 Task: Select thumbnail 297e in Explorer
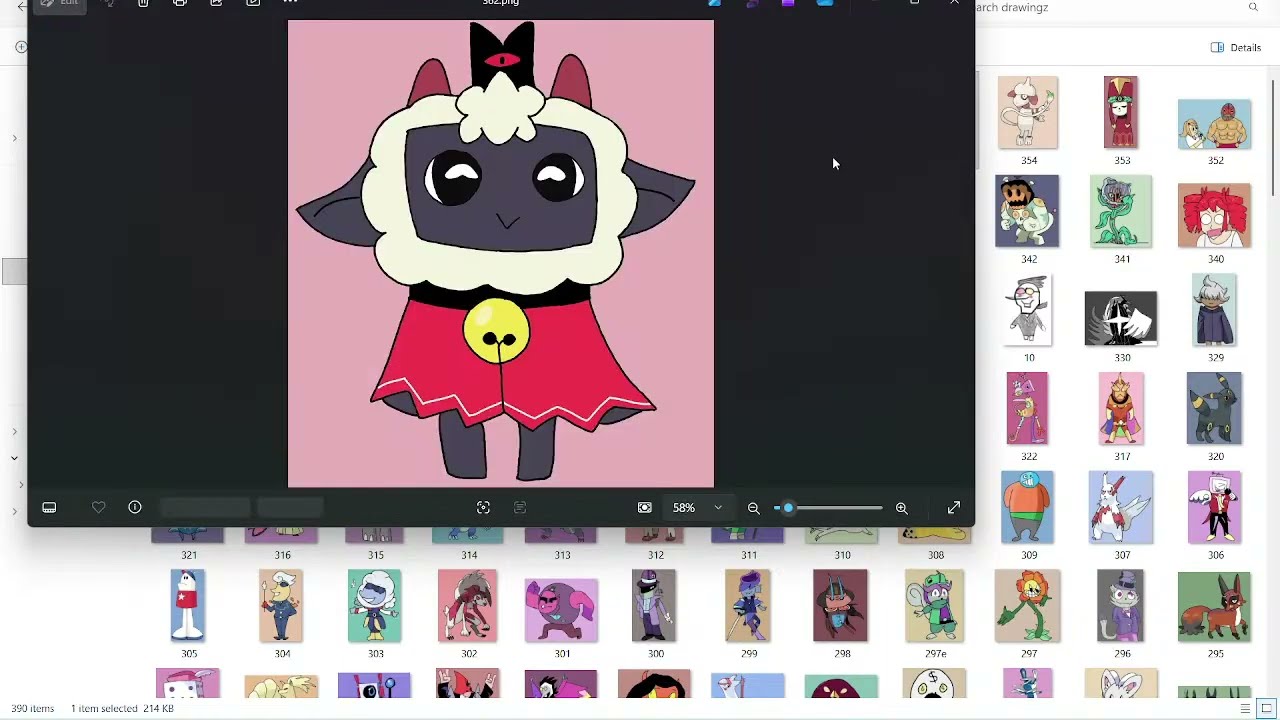[934, 605]
